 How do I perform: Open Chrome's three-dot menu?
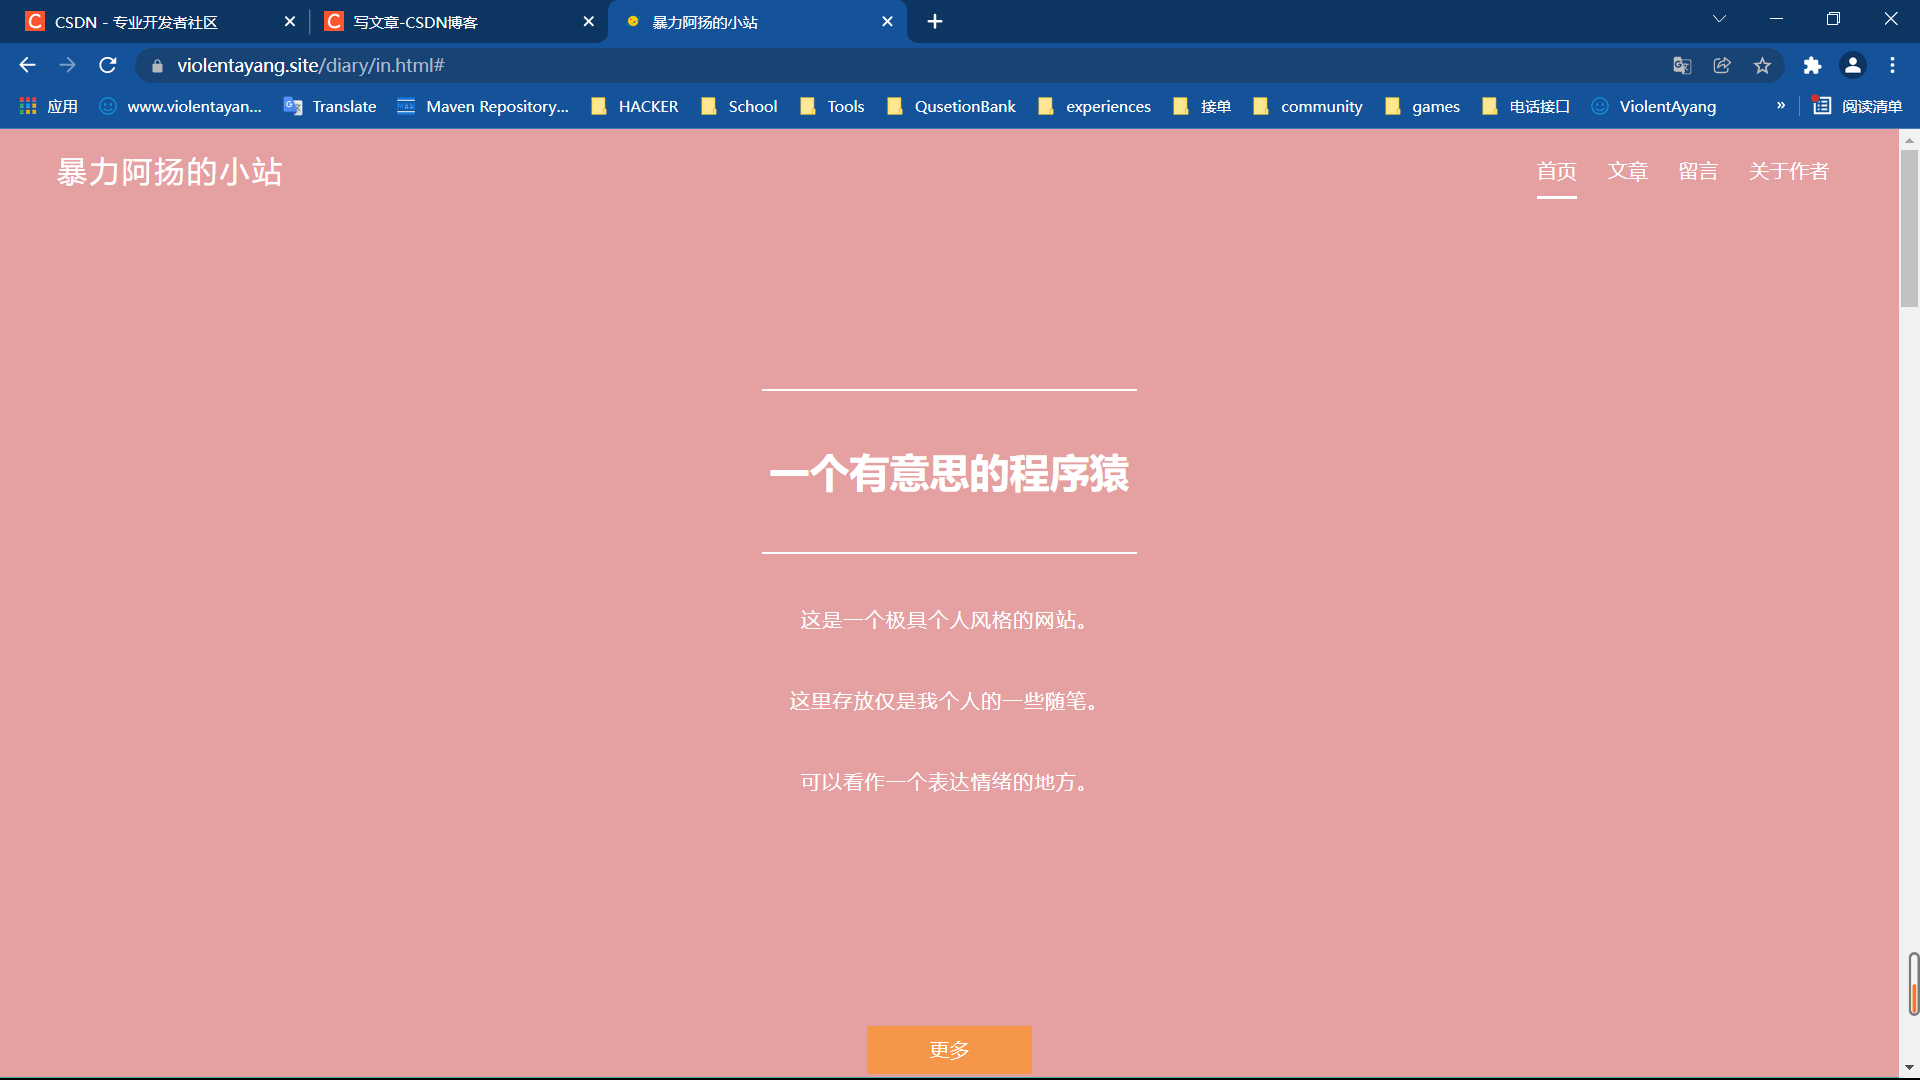[x=1892, y=65]
